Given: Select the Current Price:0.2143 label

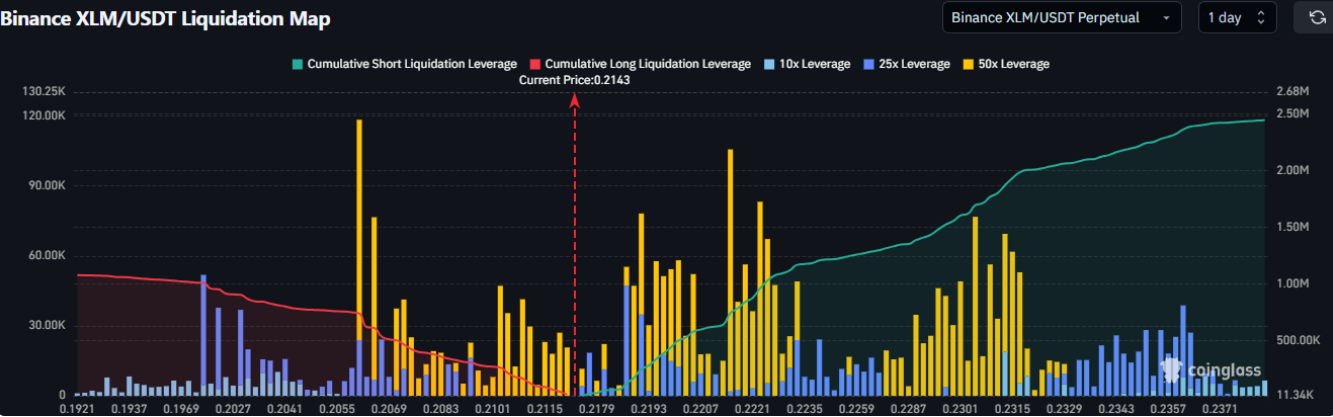Looking at the screenshot, I should pos(574,80).
